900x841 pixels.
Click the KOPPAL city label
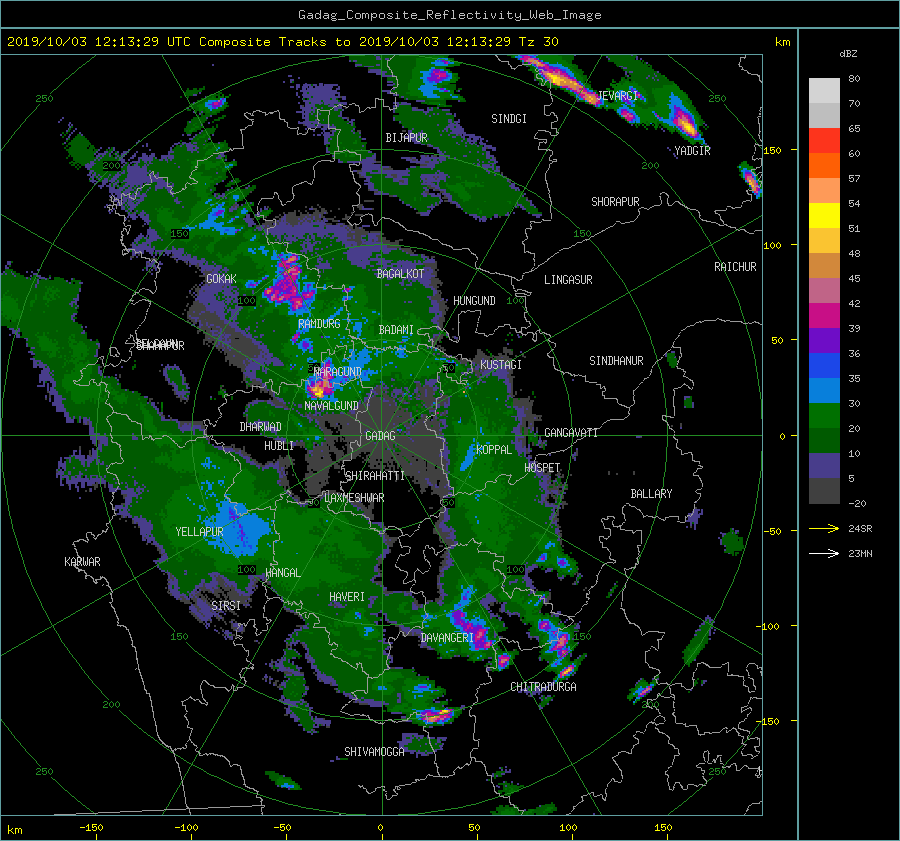pyautogui.click(x=494, y=450)
